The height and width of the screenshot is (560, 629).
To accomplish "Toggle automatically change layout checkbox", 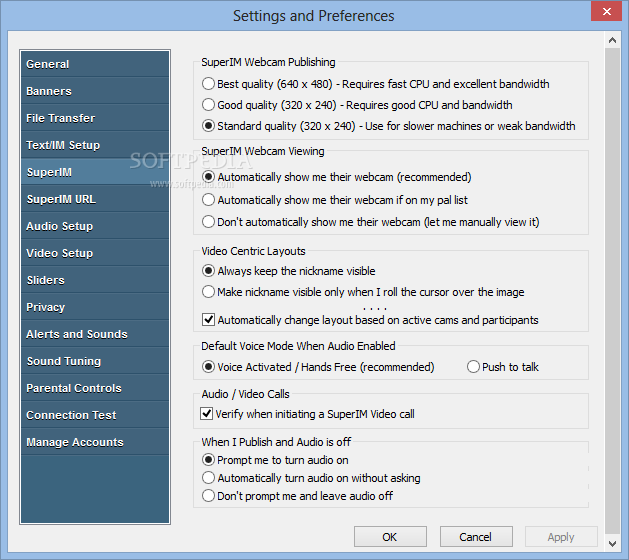I will (x=208, y=320).
